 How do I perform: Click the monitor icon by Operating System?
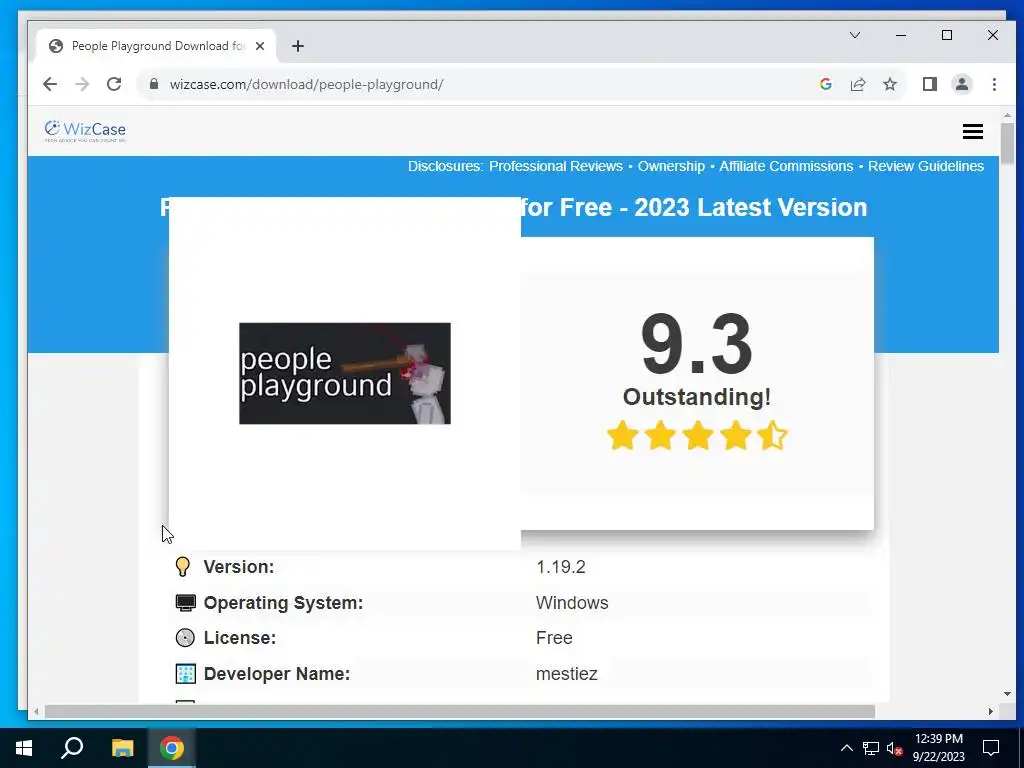click(x=185, y=603)
